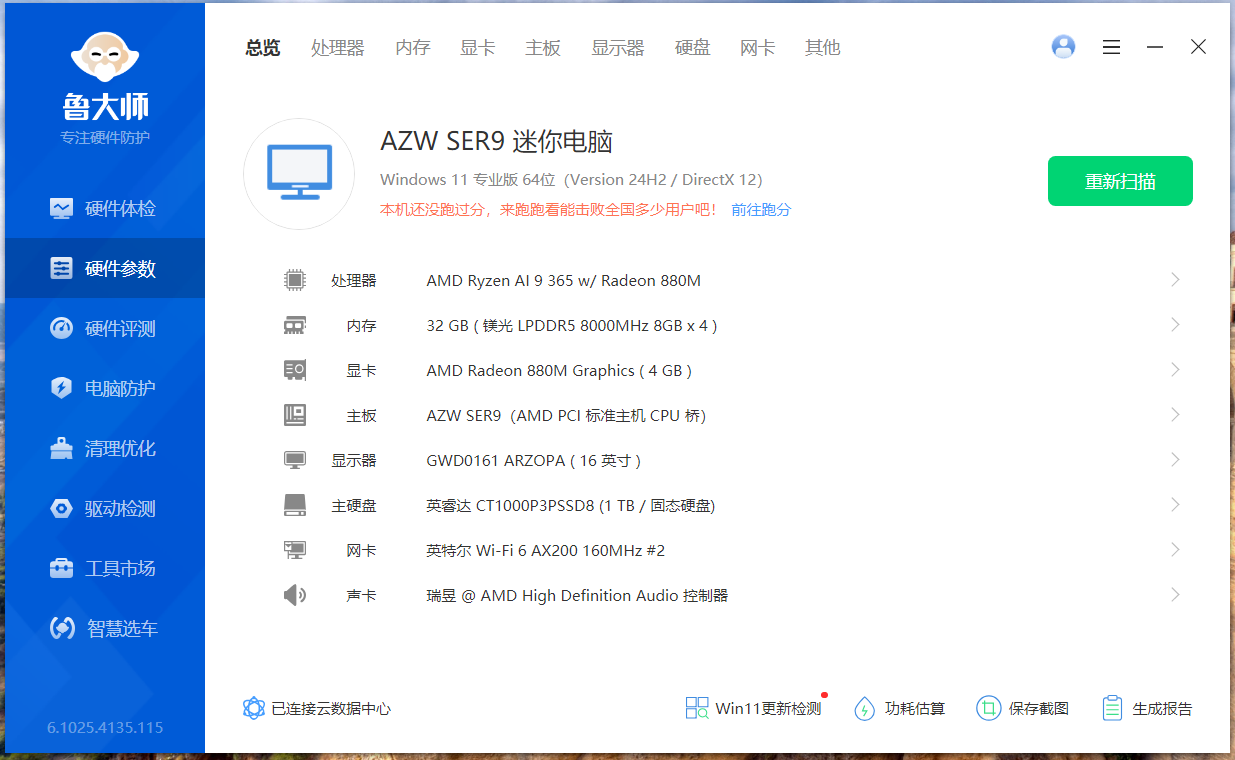
Task: Click the 保存截图 label
Action: pos(1039,709)
